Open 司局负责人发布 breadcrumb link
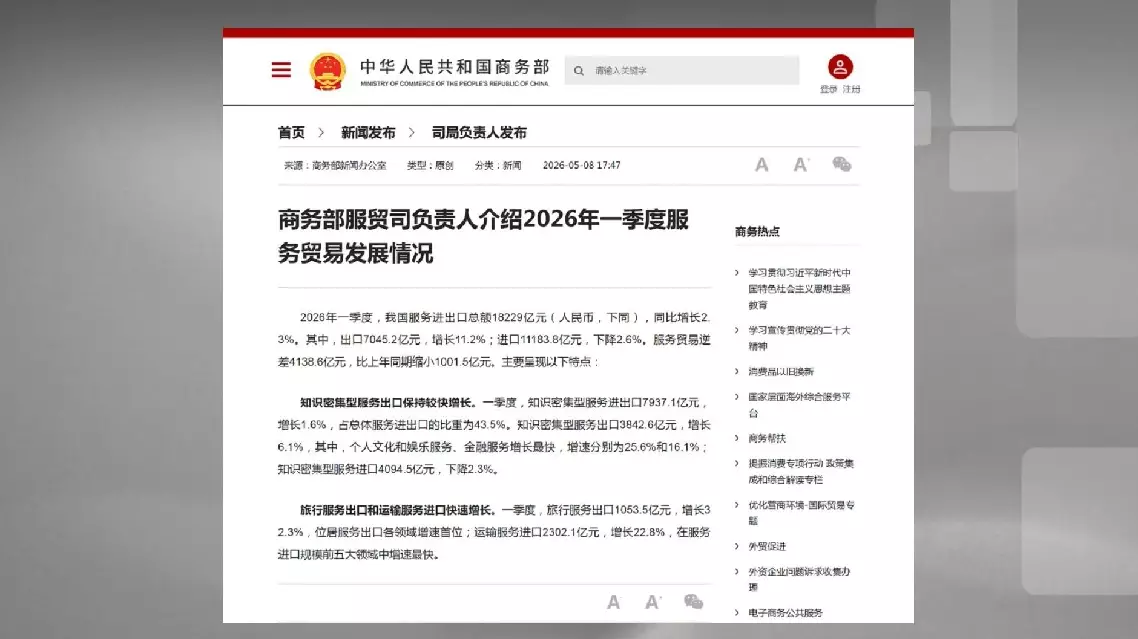Screen dimensions: 1138x639 [x=479, y=133]
